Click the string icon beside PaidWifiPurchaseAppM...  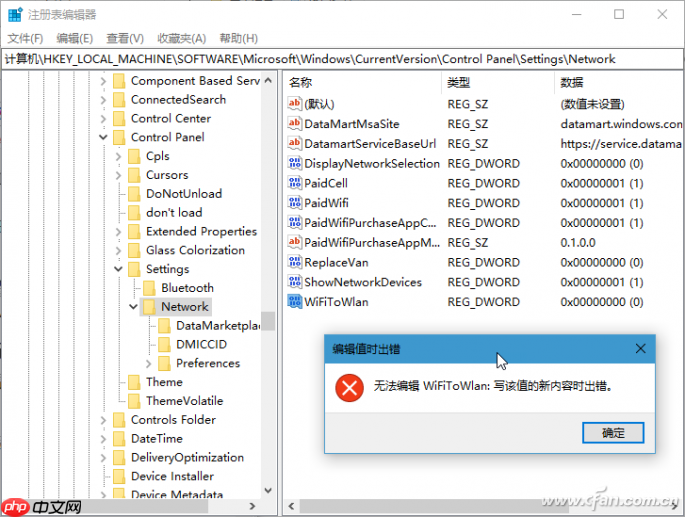click(x=294, y=242)
